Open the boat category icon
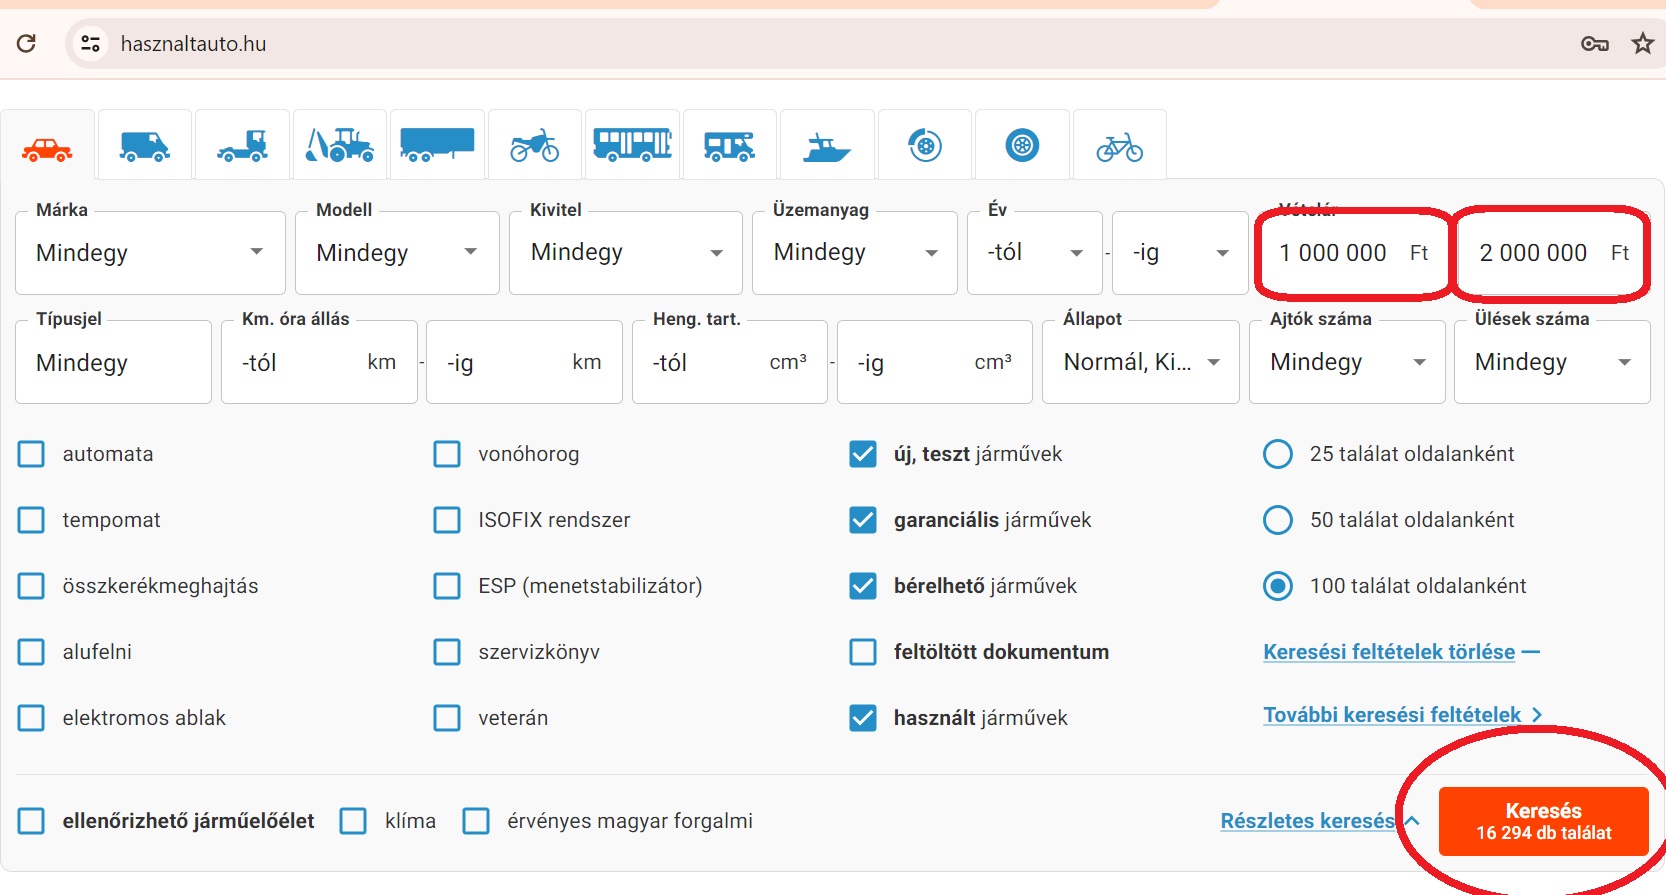 point(826,148)
